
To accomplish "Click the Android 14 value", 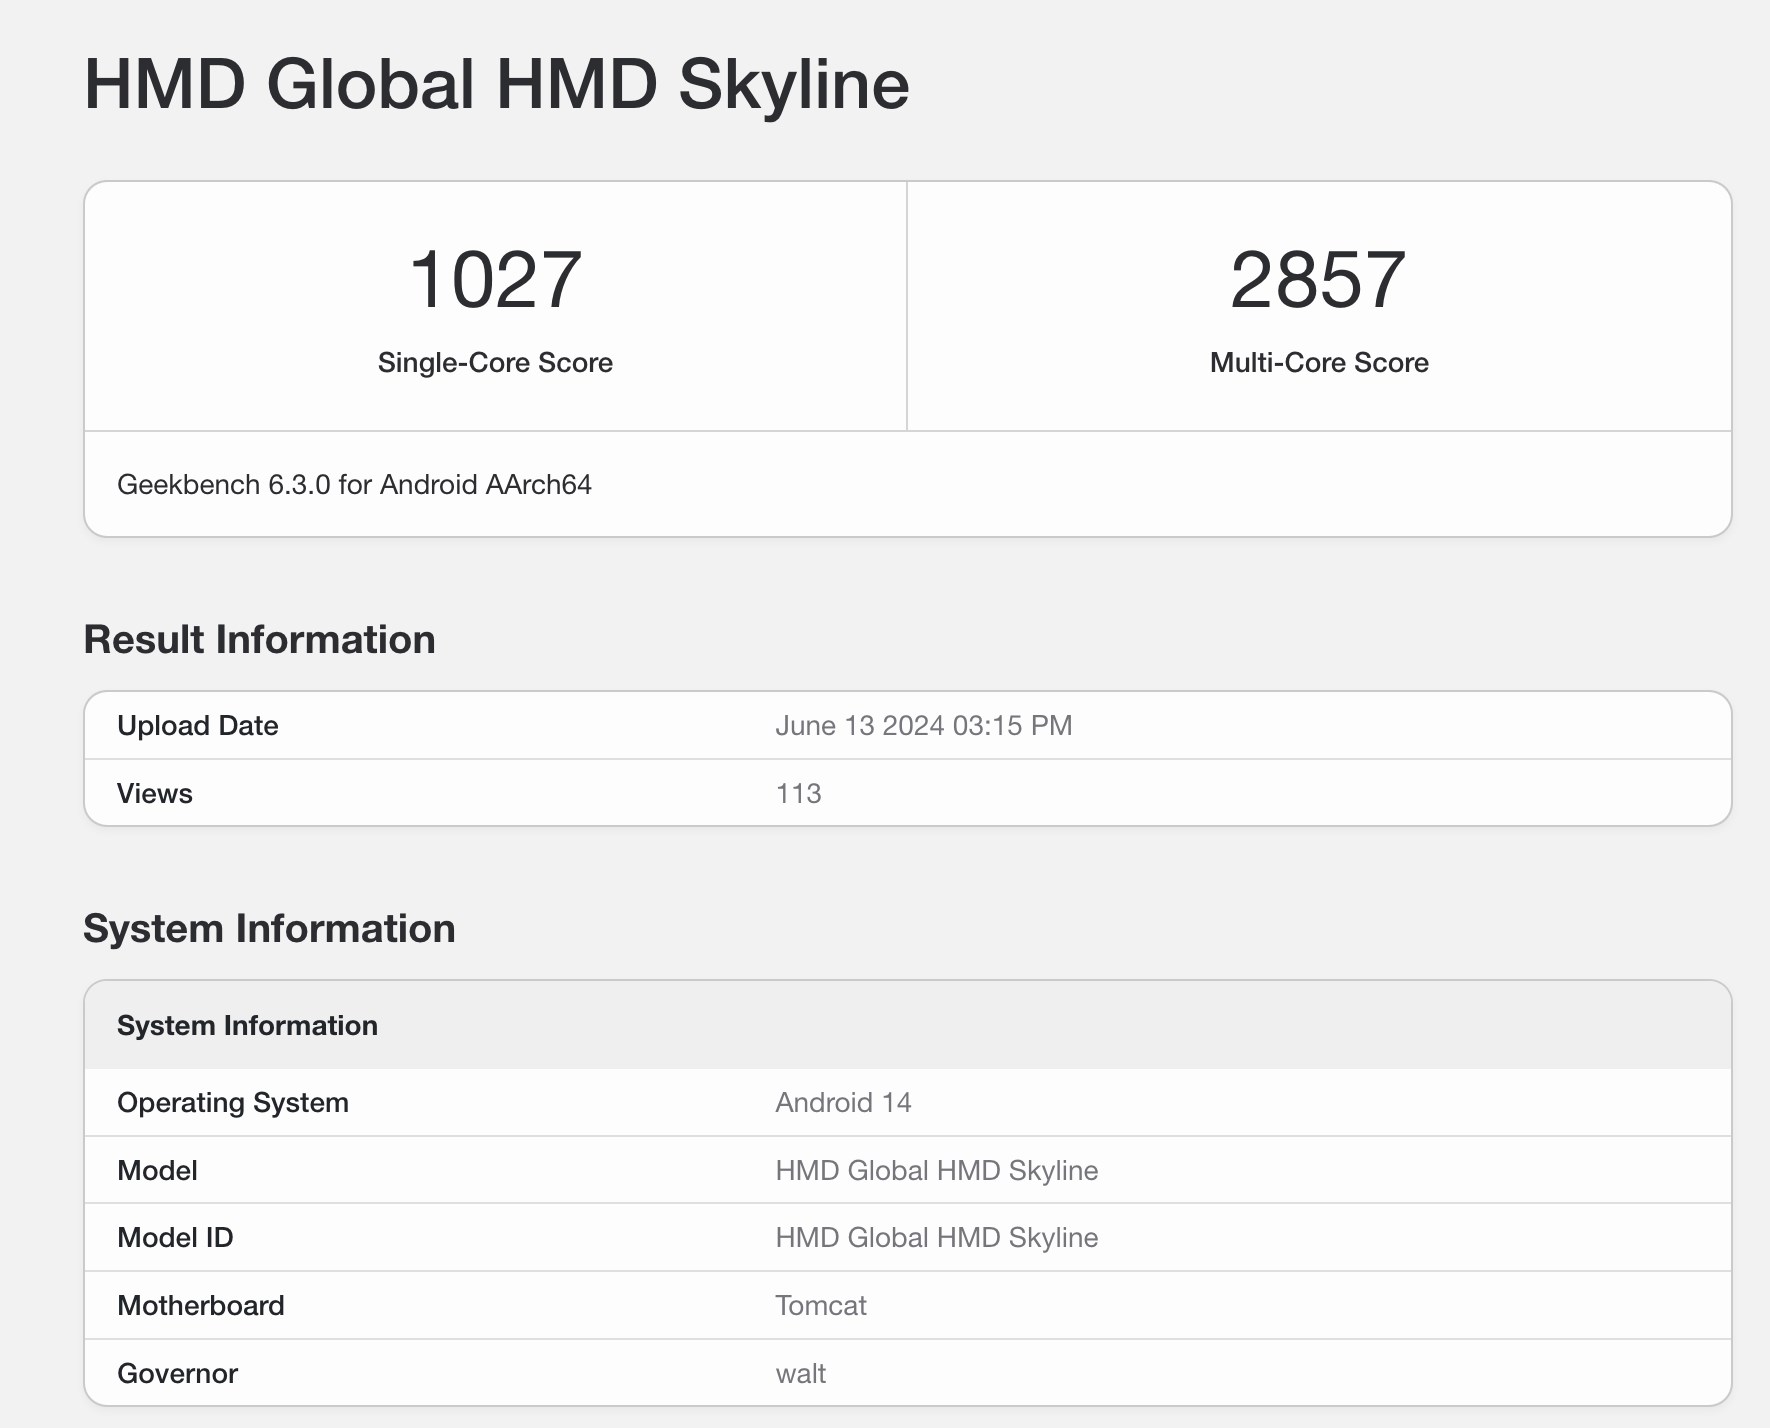I will pyautogui.click(x=843, y=1103).
